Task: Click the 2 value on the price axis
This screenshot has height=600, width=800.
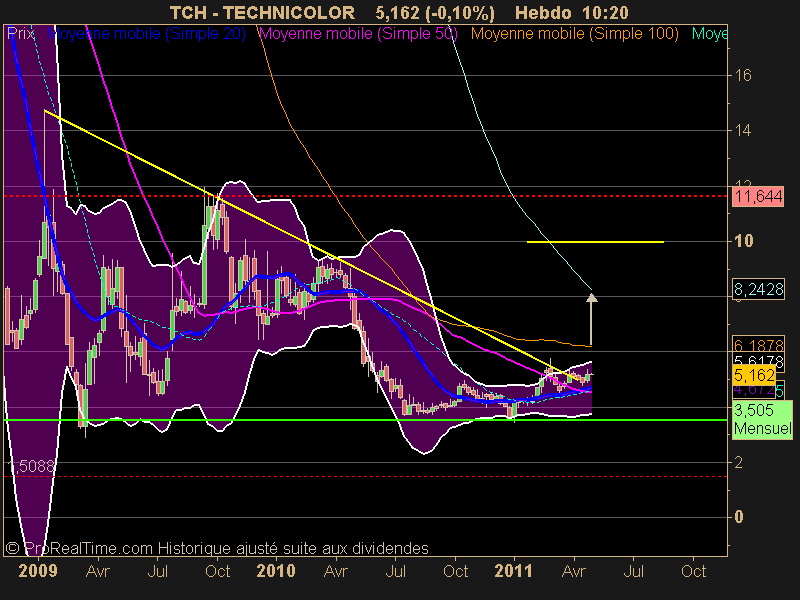Action: point(738,462)
